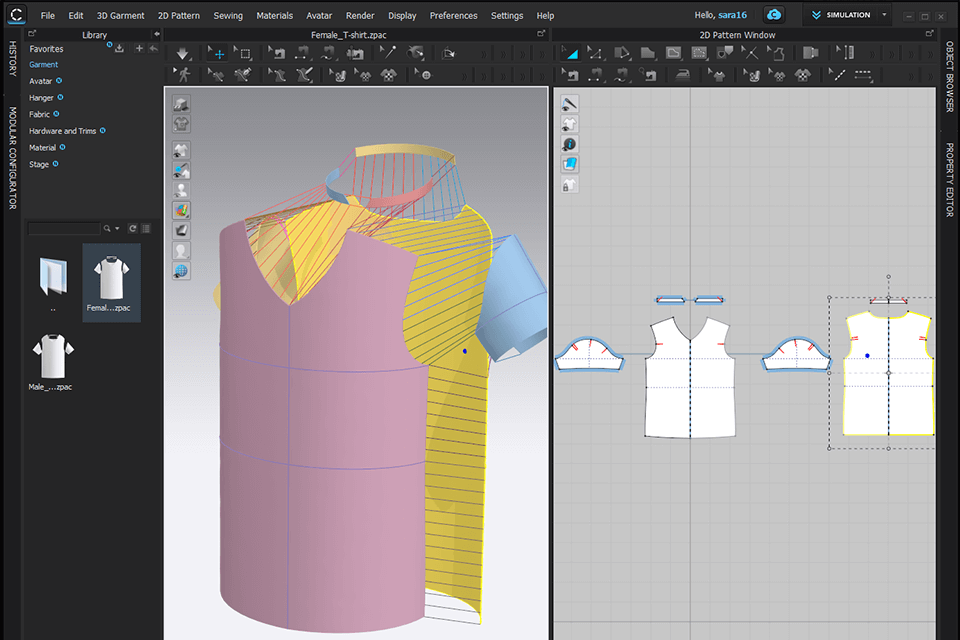The height and width of the screenshot is (640, 960).
Task: Click the search icon in the Library panel
Action: click(x=107, y=228)
